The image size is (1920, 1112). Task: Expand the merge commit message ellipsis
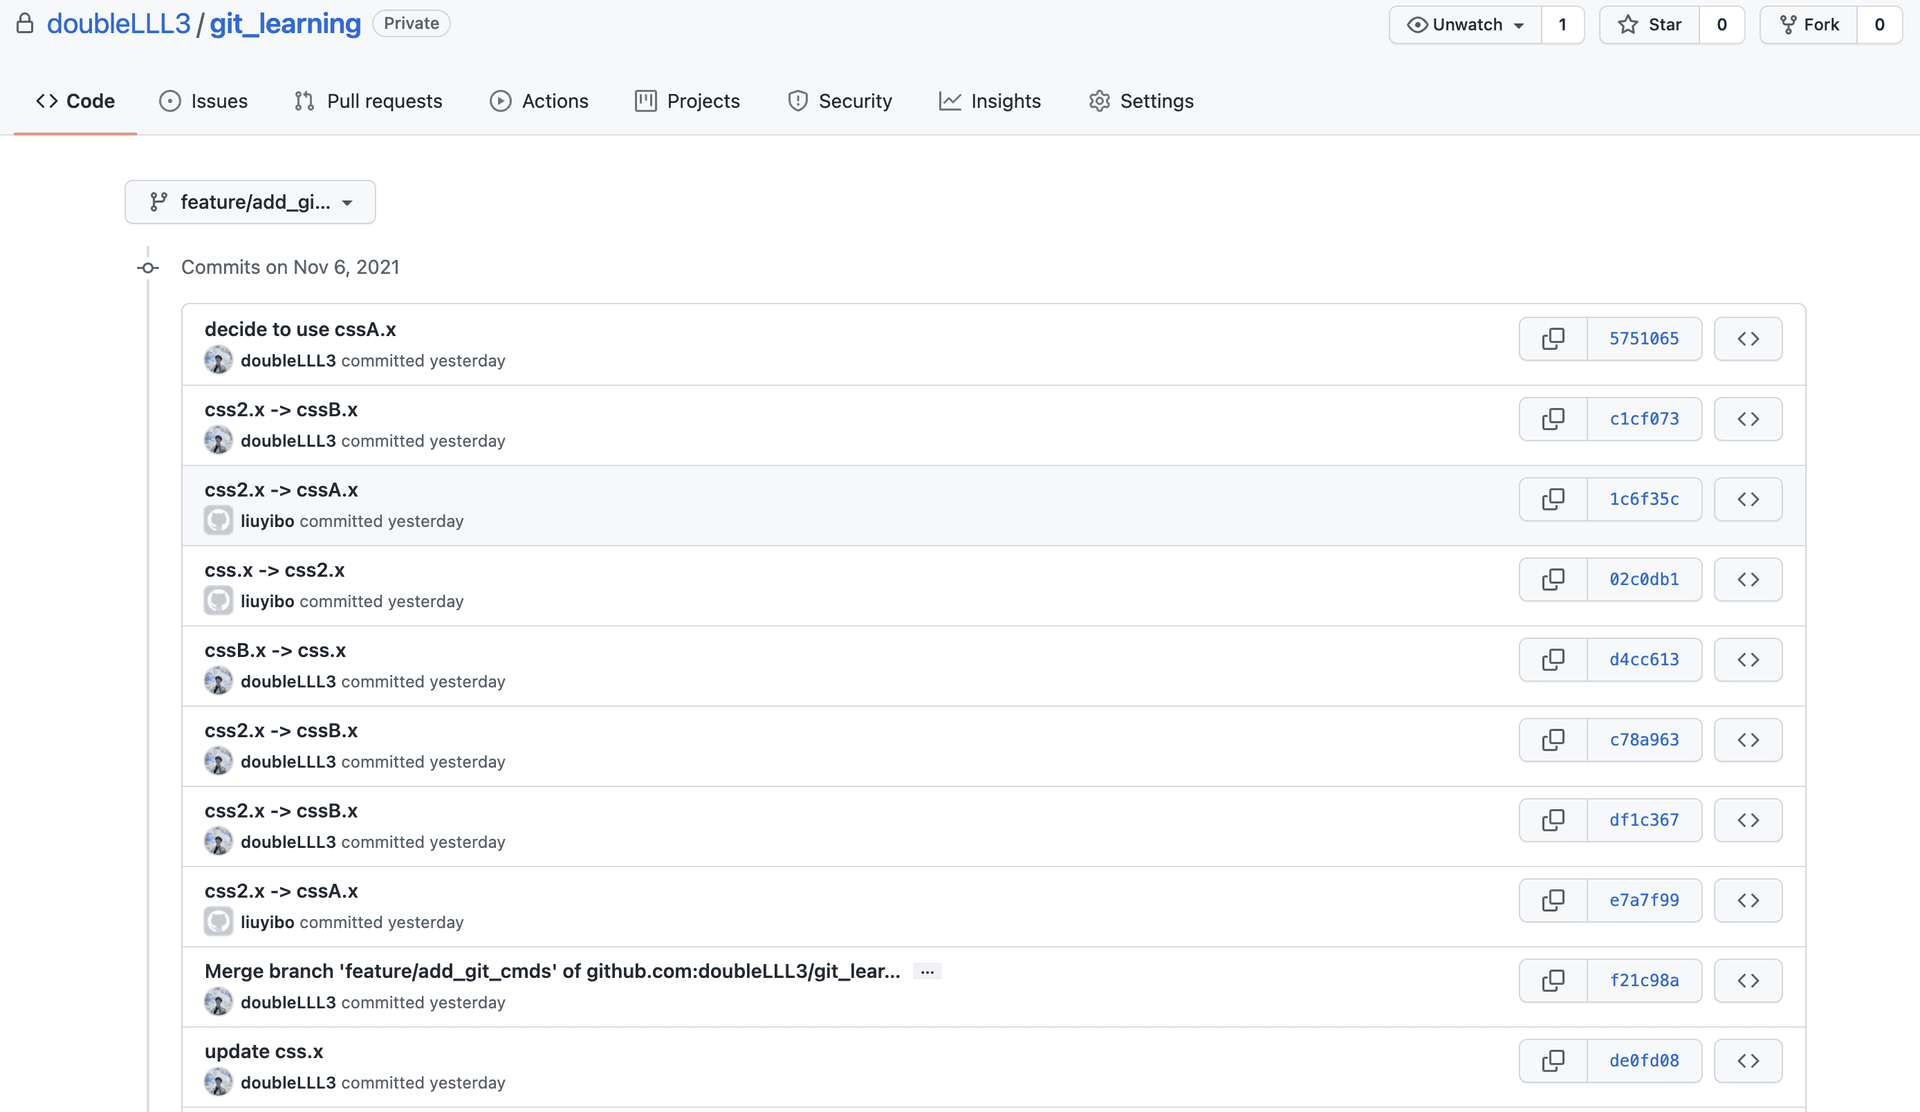click(927, 972)
